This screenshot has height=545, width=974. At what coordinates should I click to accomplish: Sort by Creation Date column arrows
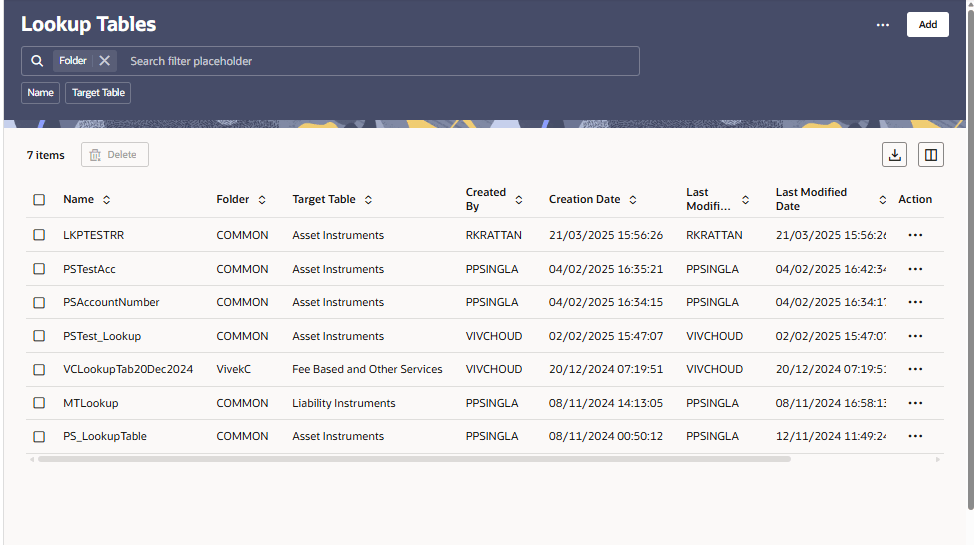pyautogui.click(x=632, y=199)
